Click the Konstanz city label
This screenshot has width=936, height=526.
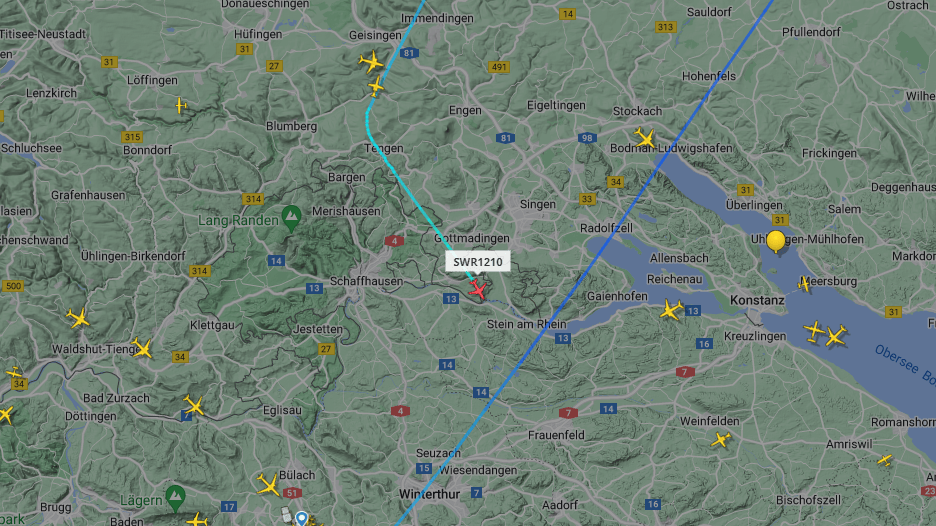(x=757, y=300)
